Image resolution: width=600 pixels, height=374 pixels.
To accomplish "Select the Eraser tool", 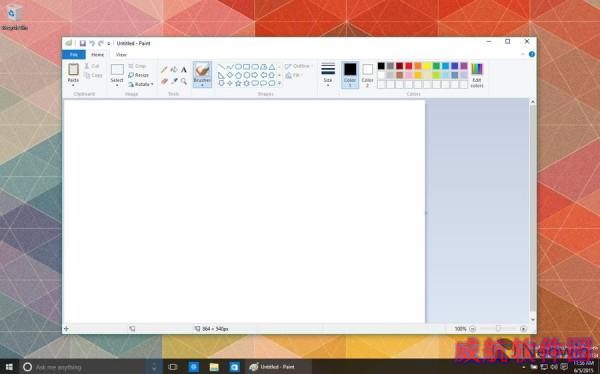I will tap(164, 81).
